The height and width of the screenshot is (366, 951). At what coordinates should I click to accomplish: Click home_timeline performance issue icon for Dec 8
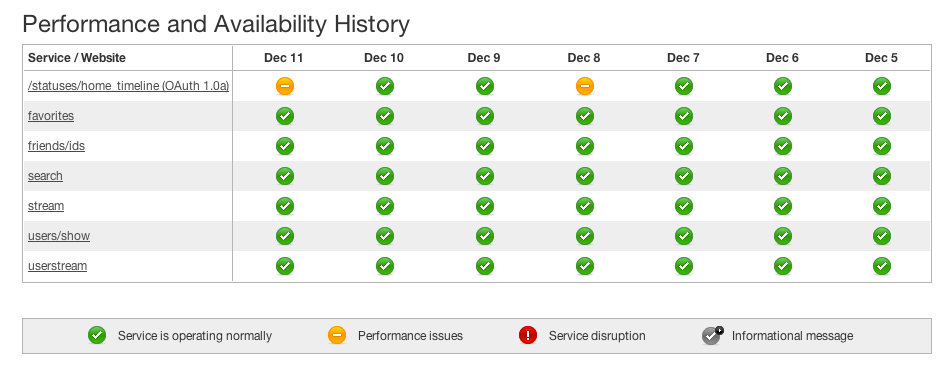tap(585, 86)
